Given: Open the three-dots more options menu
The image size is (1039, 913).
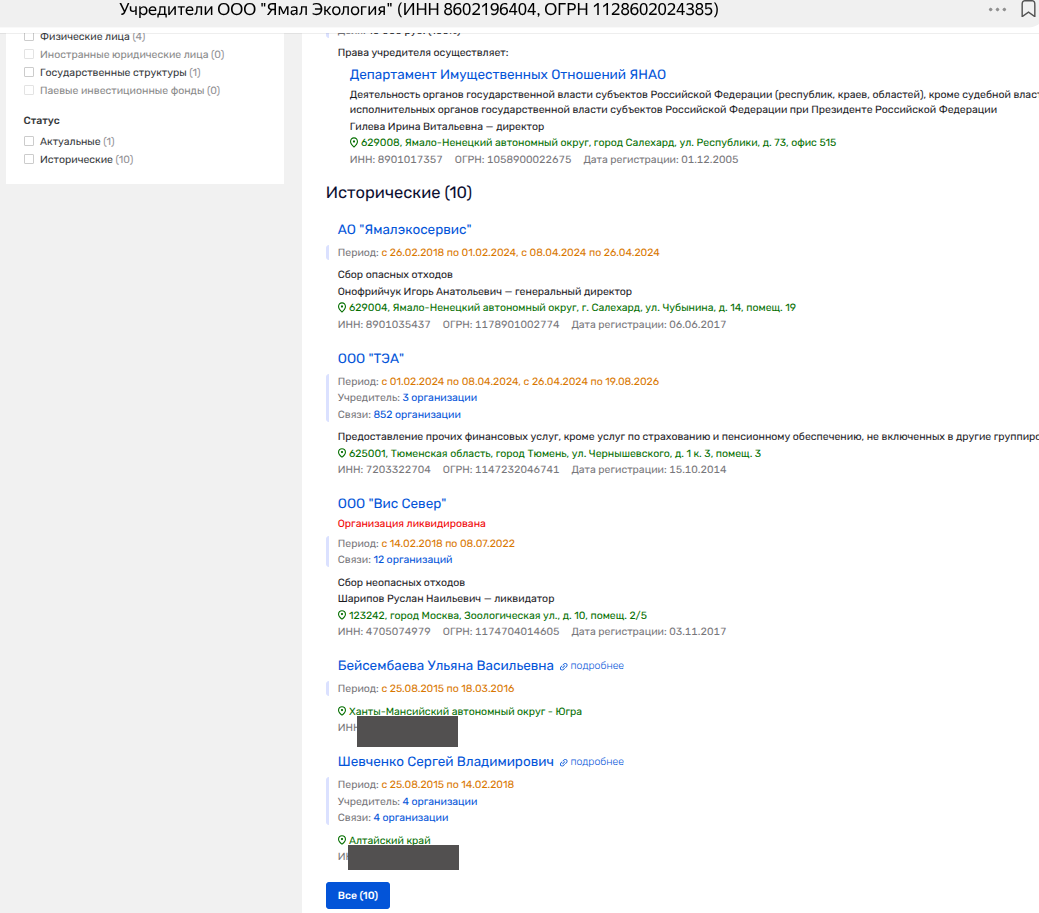Looking at the screenshot, I should (997, 9).
